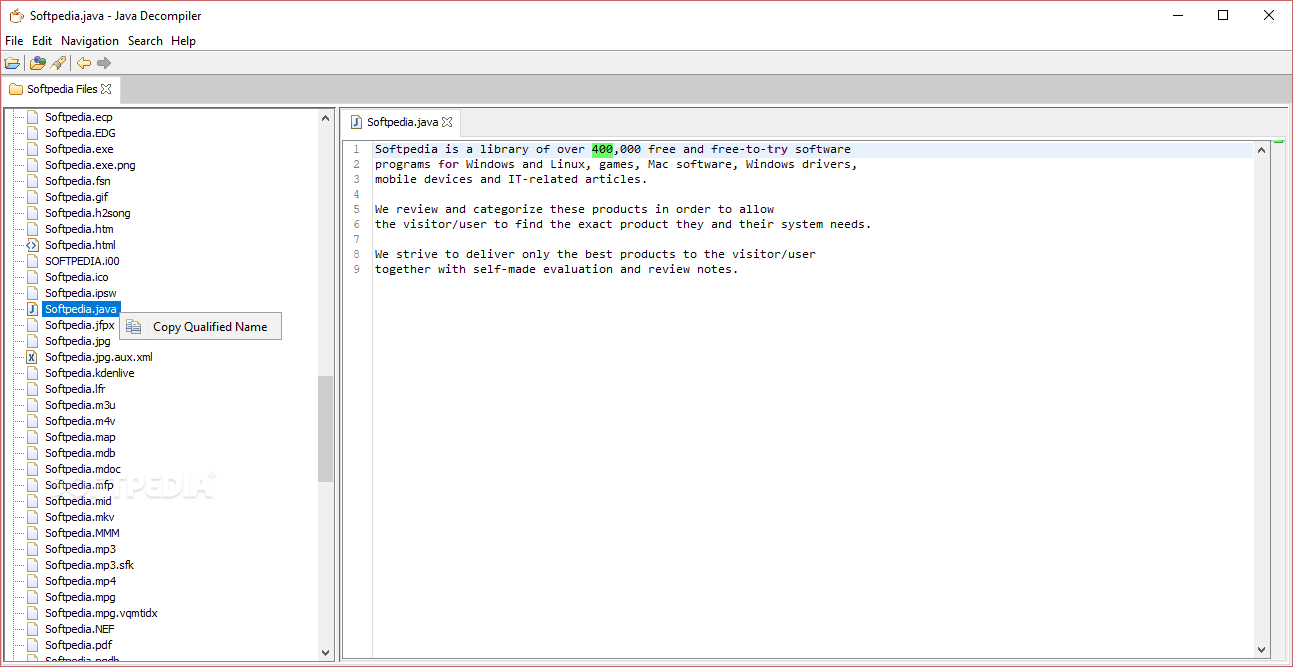Click the Search toolbar icon

58,63
